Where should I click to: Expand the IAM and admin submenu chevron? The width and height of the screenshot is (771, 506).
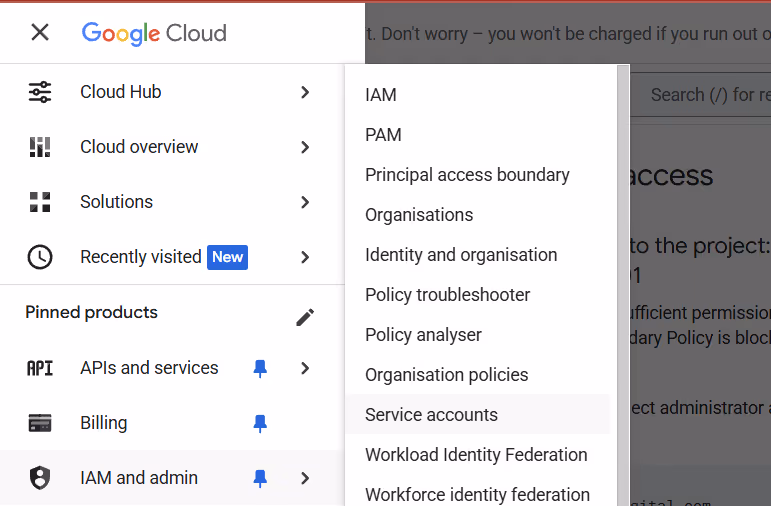305,478
